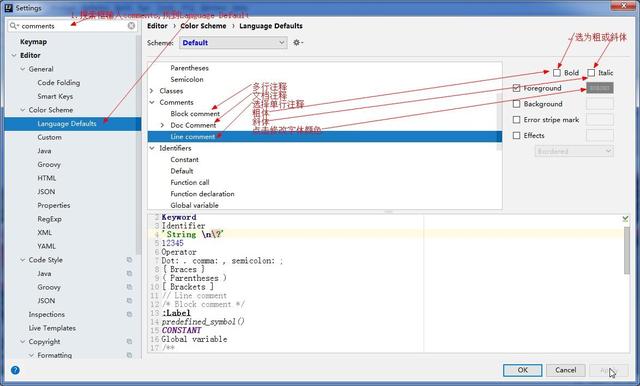Pick the Foreground color swatch

[x=600, y=88]
